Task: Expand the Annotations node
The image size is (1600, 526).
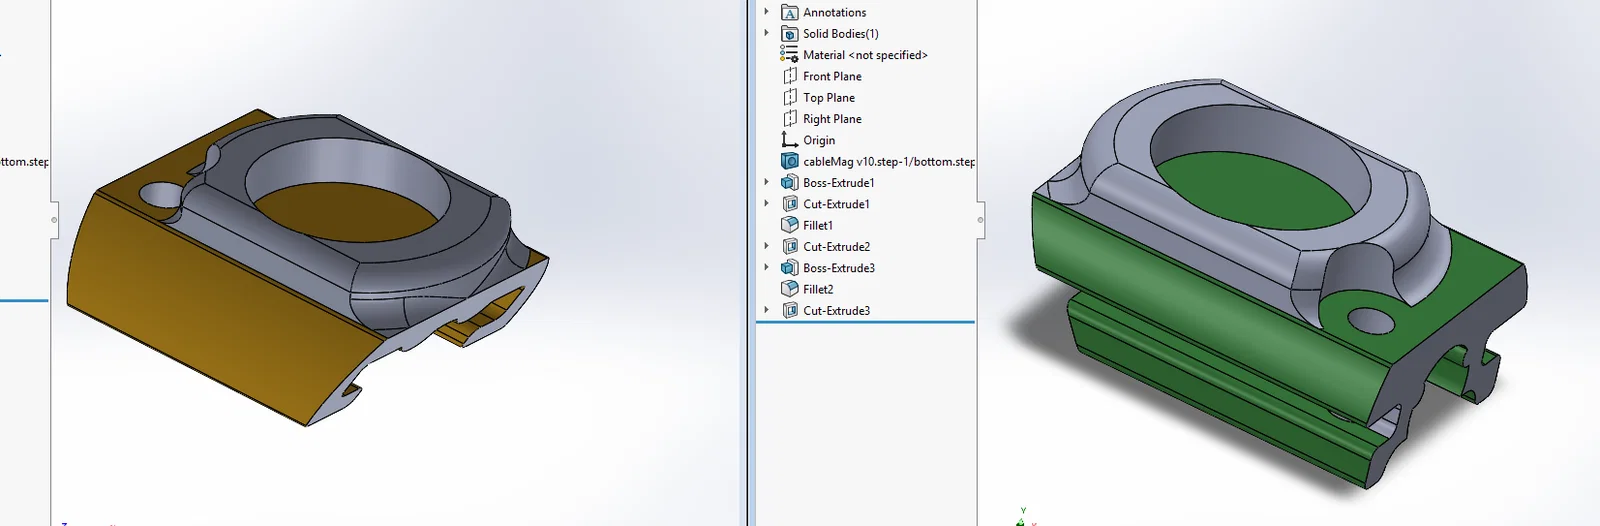Action: click(767, 12)
